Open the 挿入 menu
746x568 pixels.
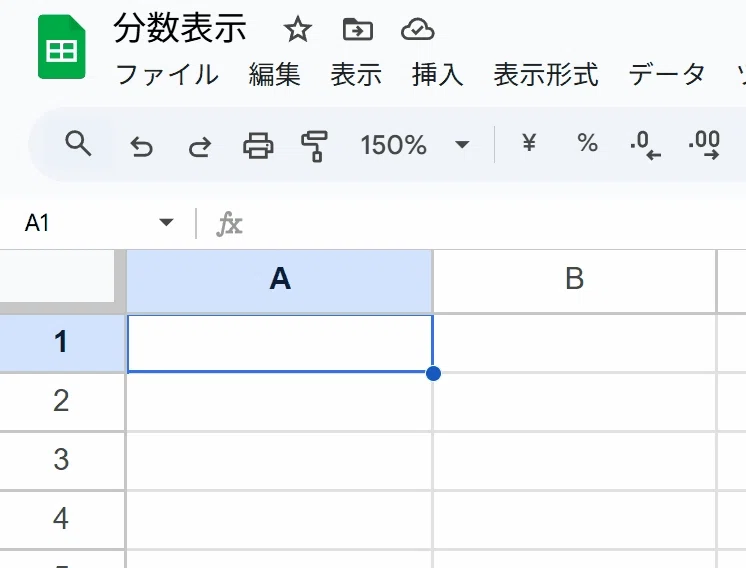click(x=437, y=75)
